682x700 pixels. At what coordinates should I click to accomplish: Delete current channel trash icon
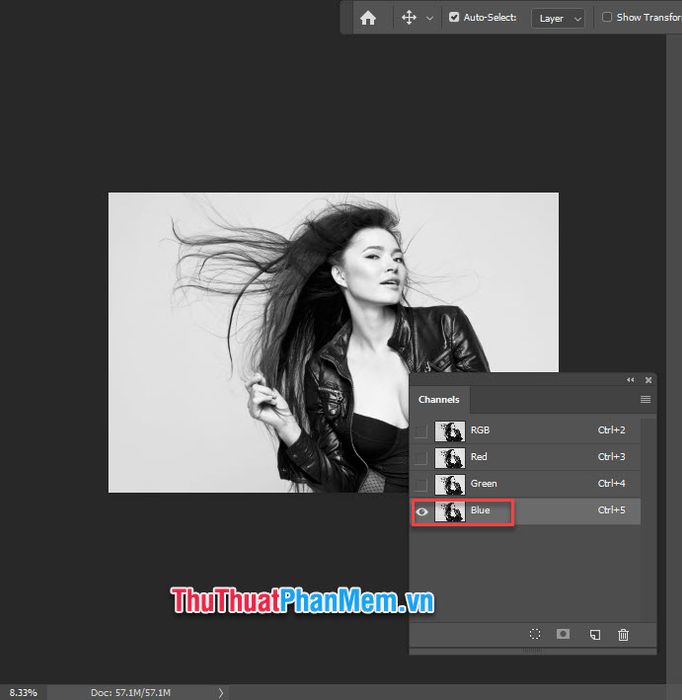623,634
